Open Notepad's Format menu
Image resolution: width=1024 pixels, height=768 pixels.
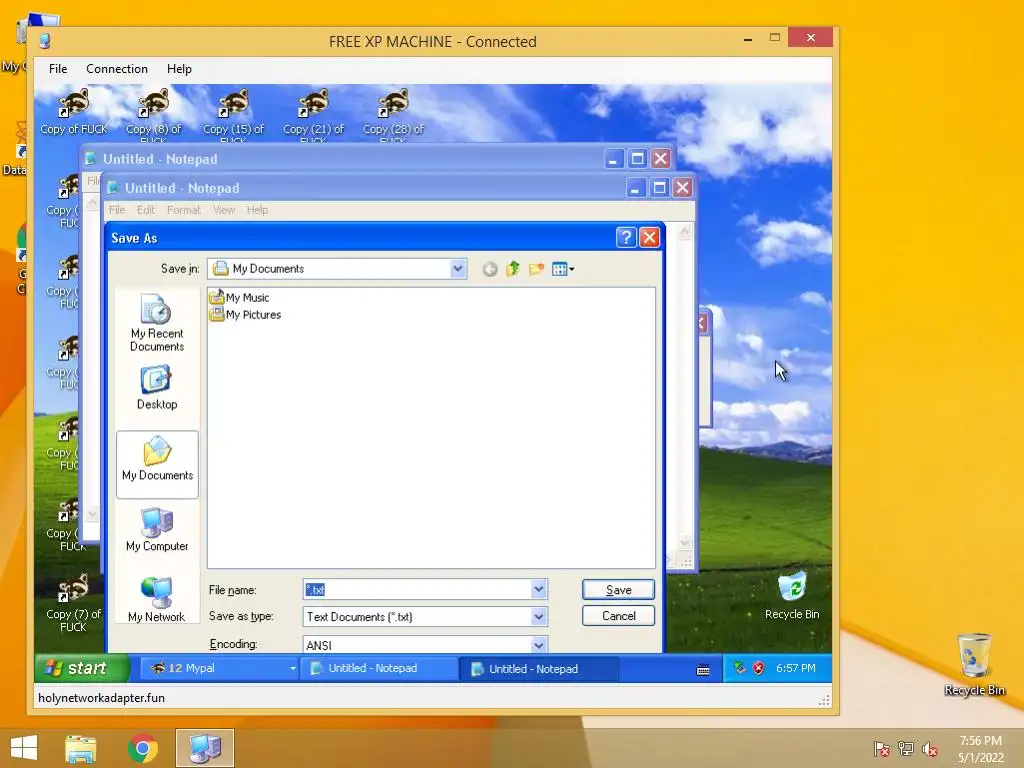tap(184, 210)
